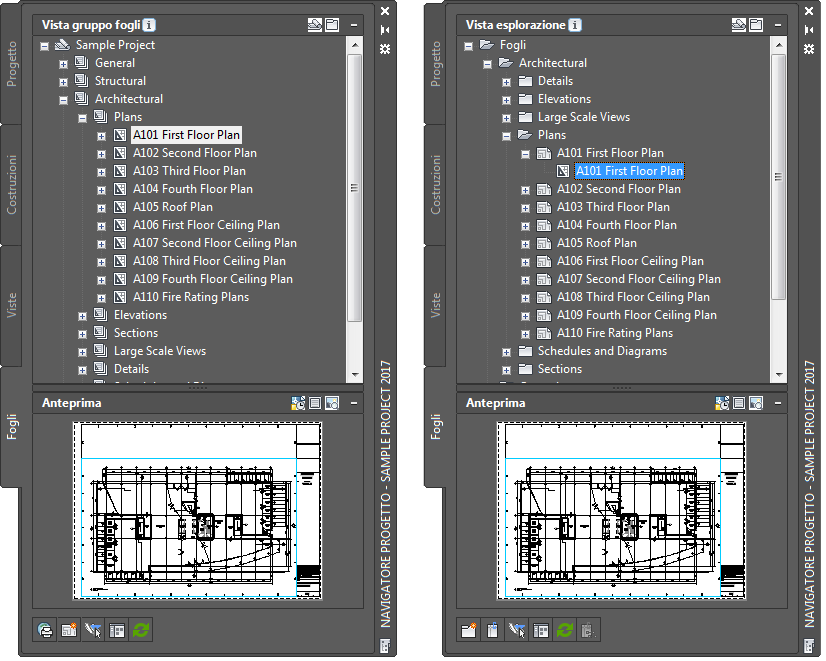Click first preview mode icon in Vista esplorazione Anteprima

click(722, 403)
